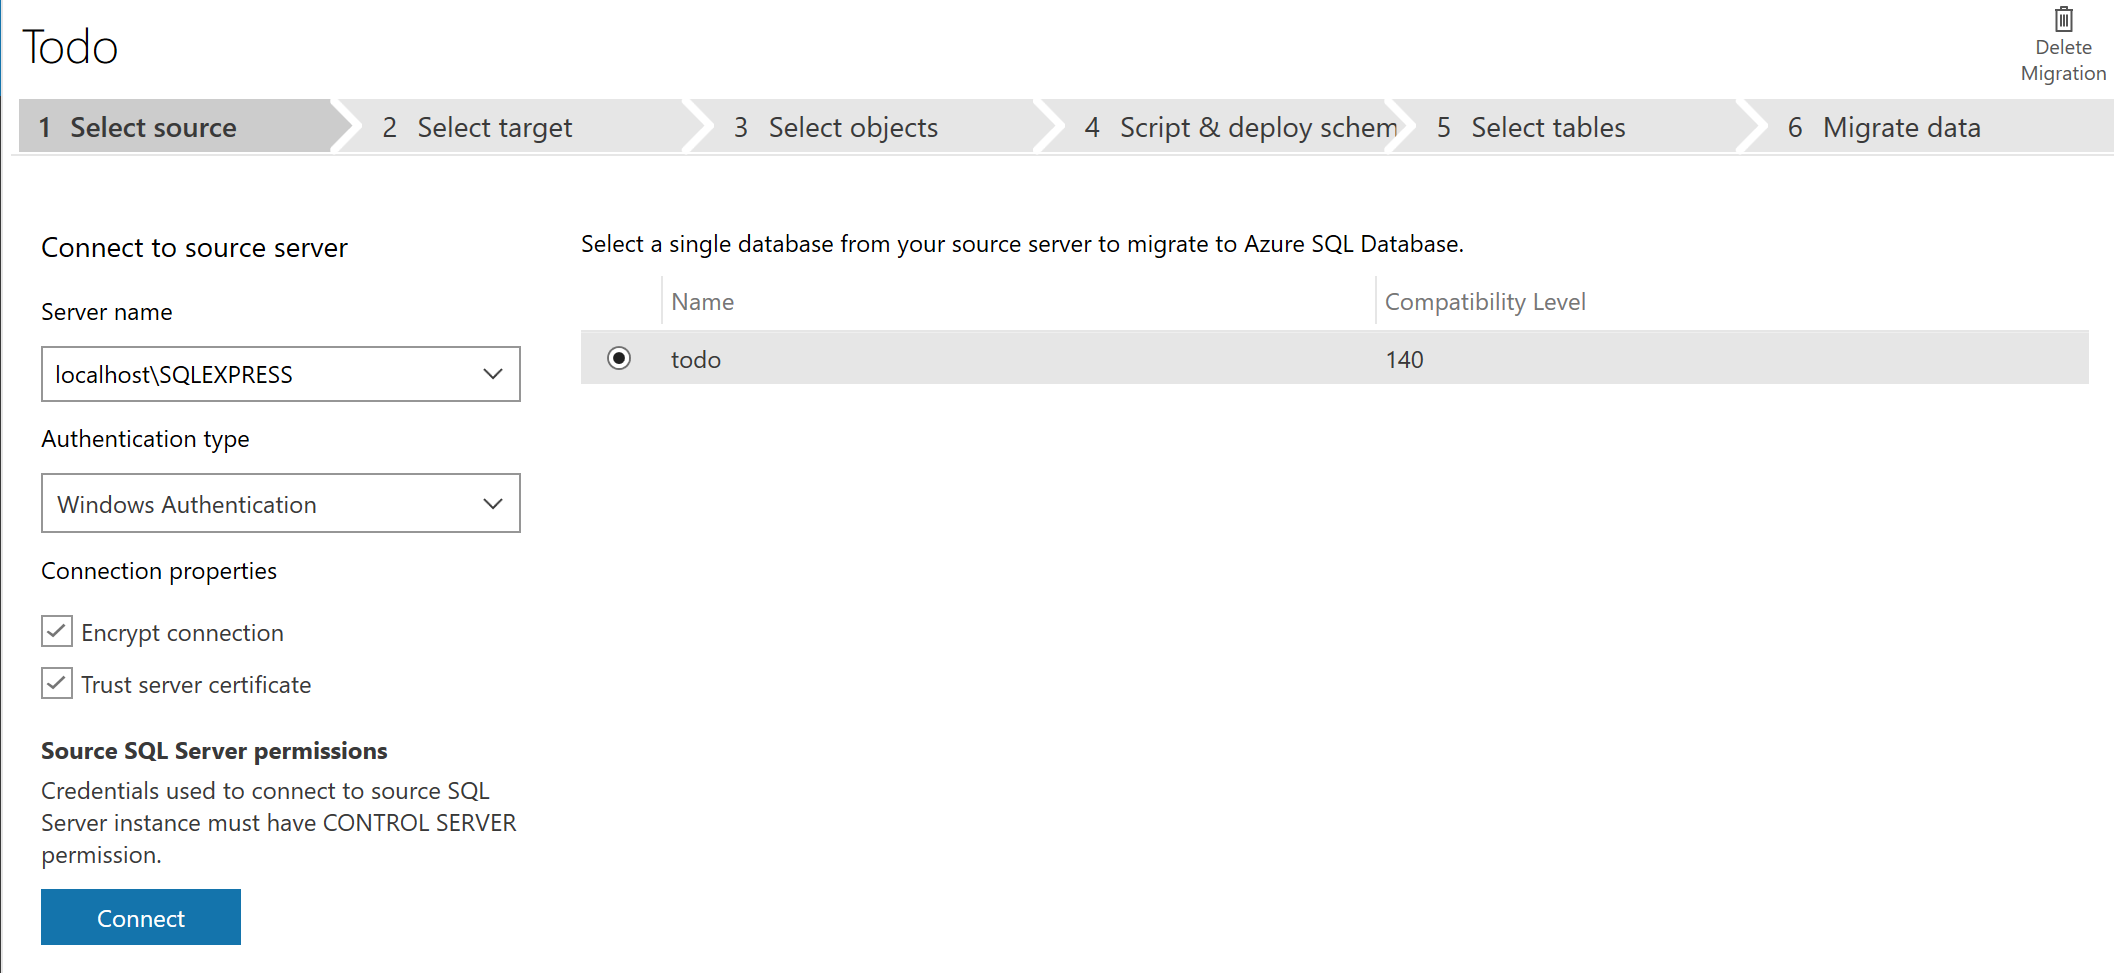
Task: Click the Connect to source server heading
Action: click(x=194, y=247)
